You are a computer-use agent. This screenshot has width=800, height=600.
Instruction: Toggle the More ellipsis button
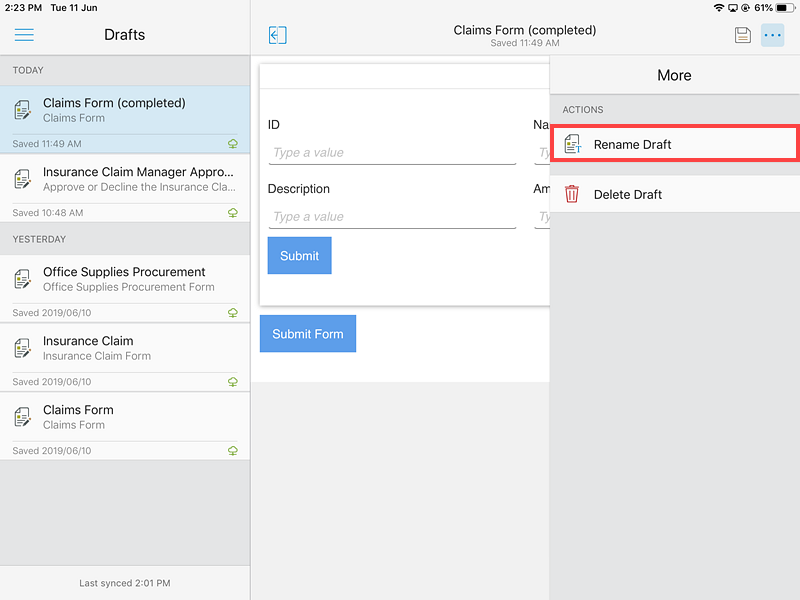click(772, 35)
